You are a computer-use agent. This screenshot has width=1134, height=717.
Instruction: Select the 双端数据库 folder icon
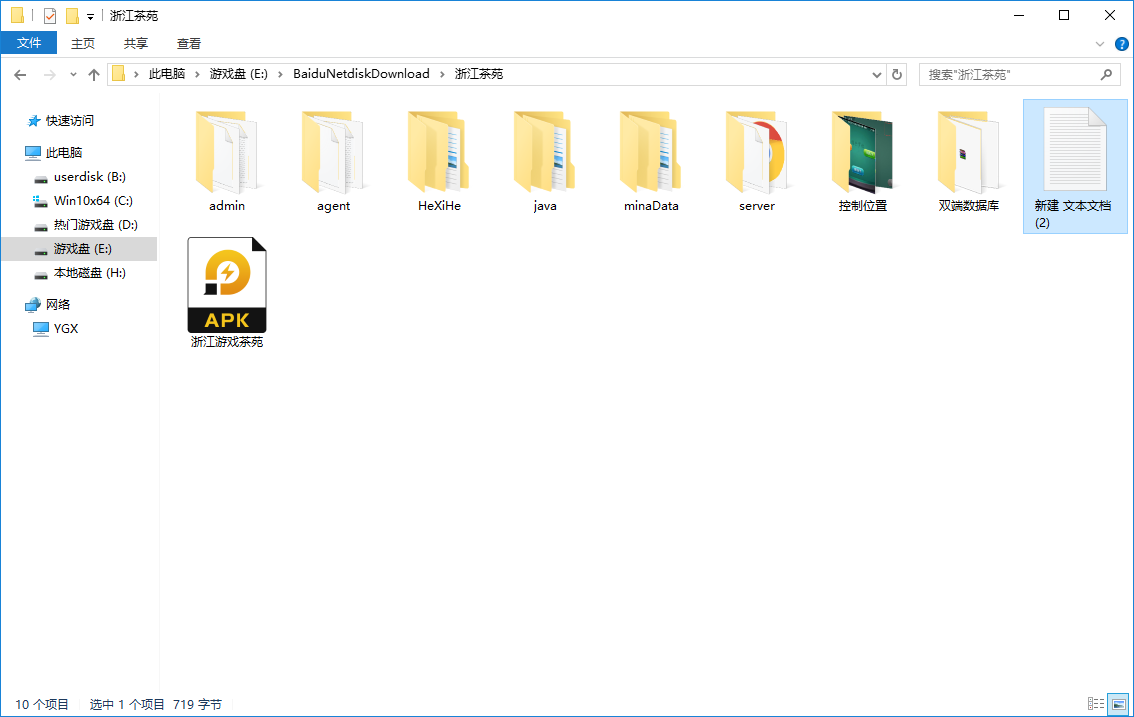(x=968, y=151)
